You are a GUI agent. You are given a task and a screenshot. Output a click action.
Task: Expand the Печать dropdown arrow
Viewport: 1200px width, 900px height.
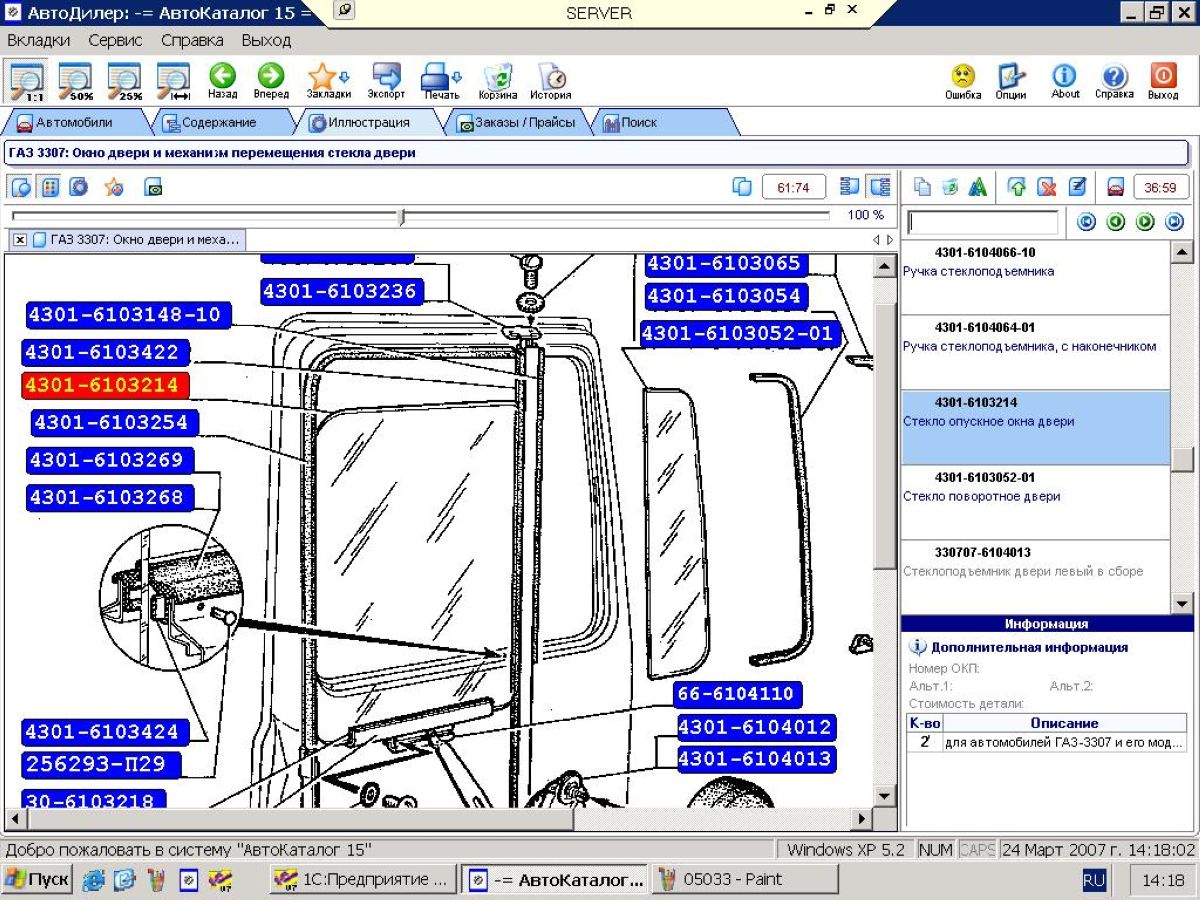458,77
